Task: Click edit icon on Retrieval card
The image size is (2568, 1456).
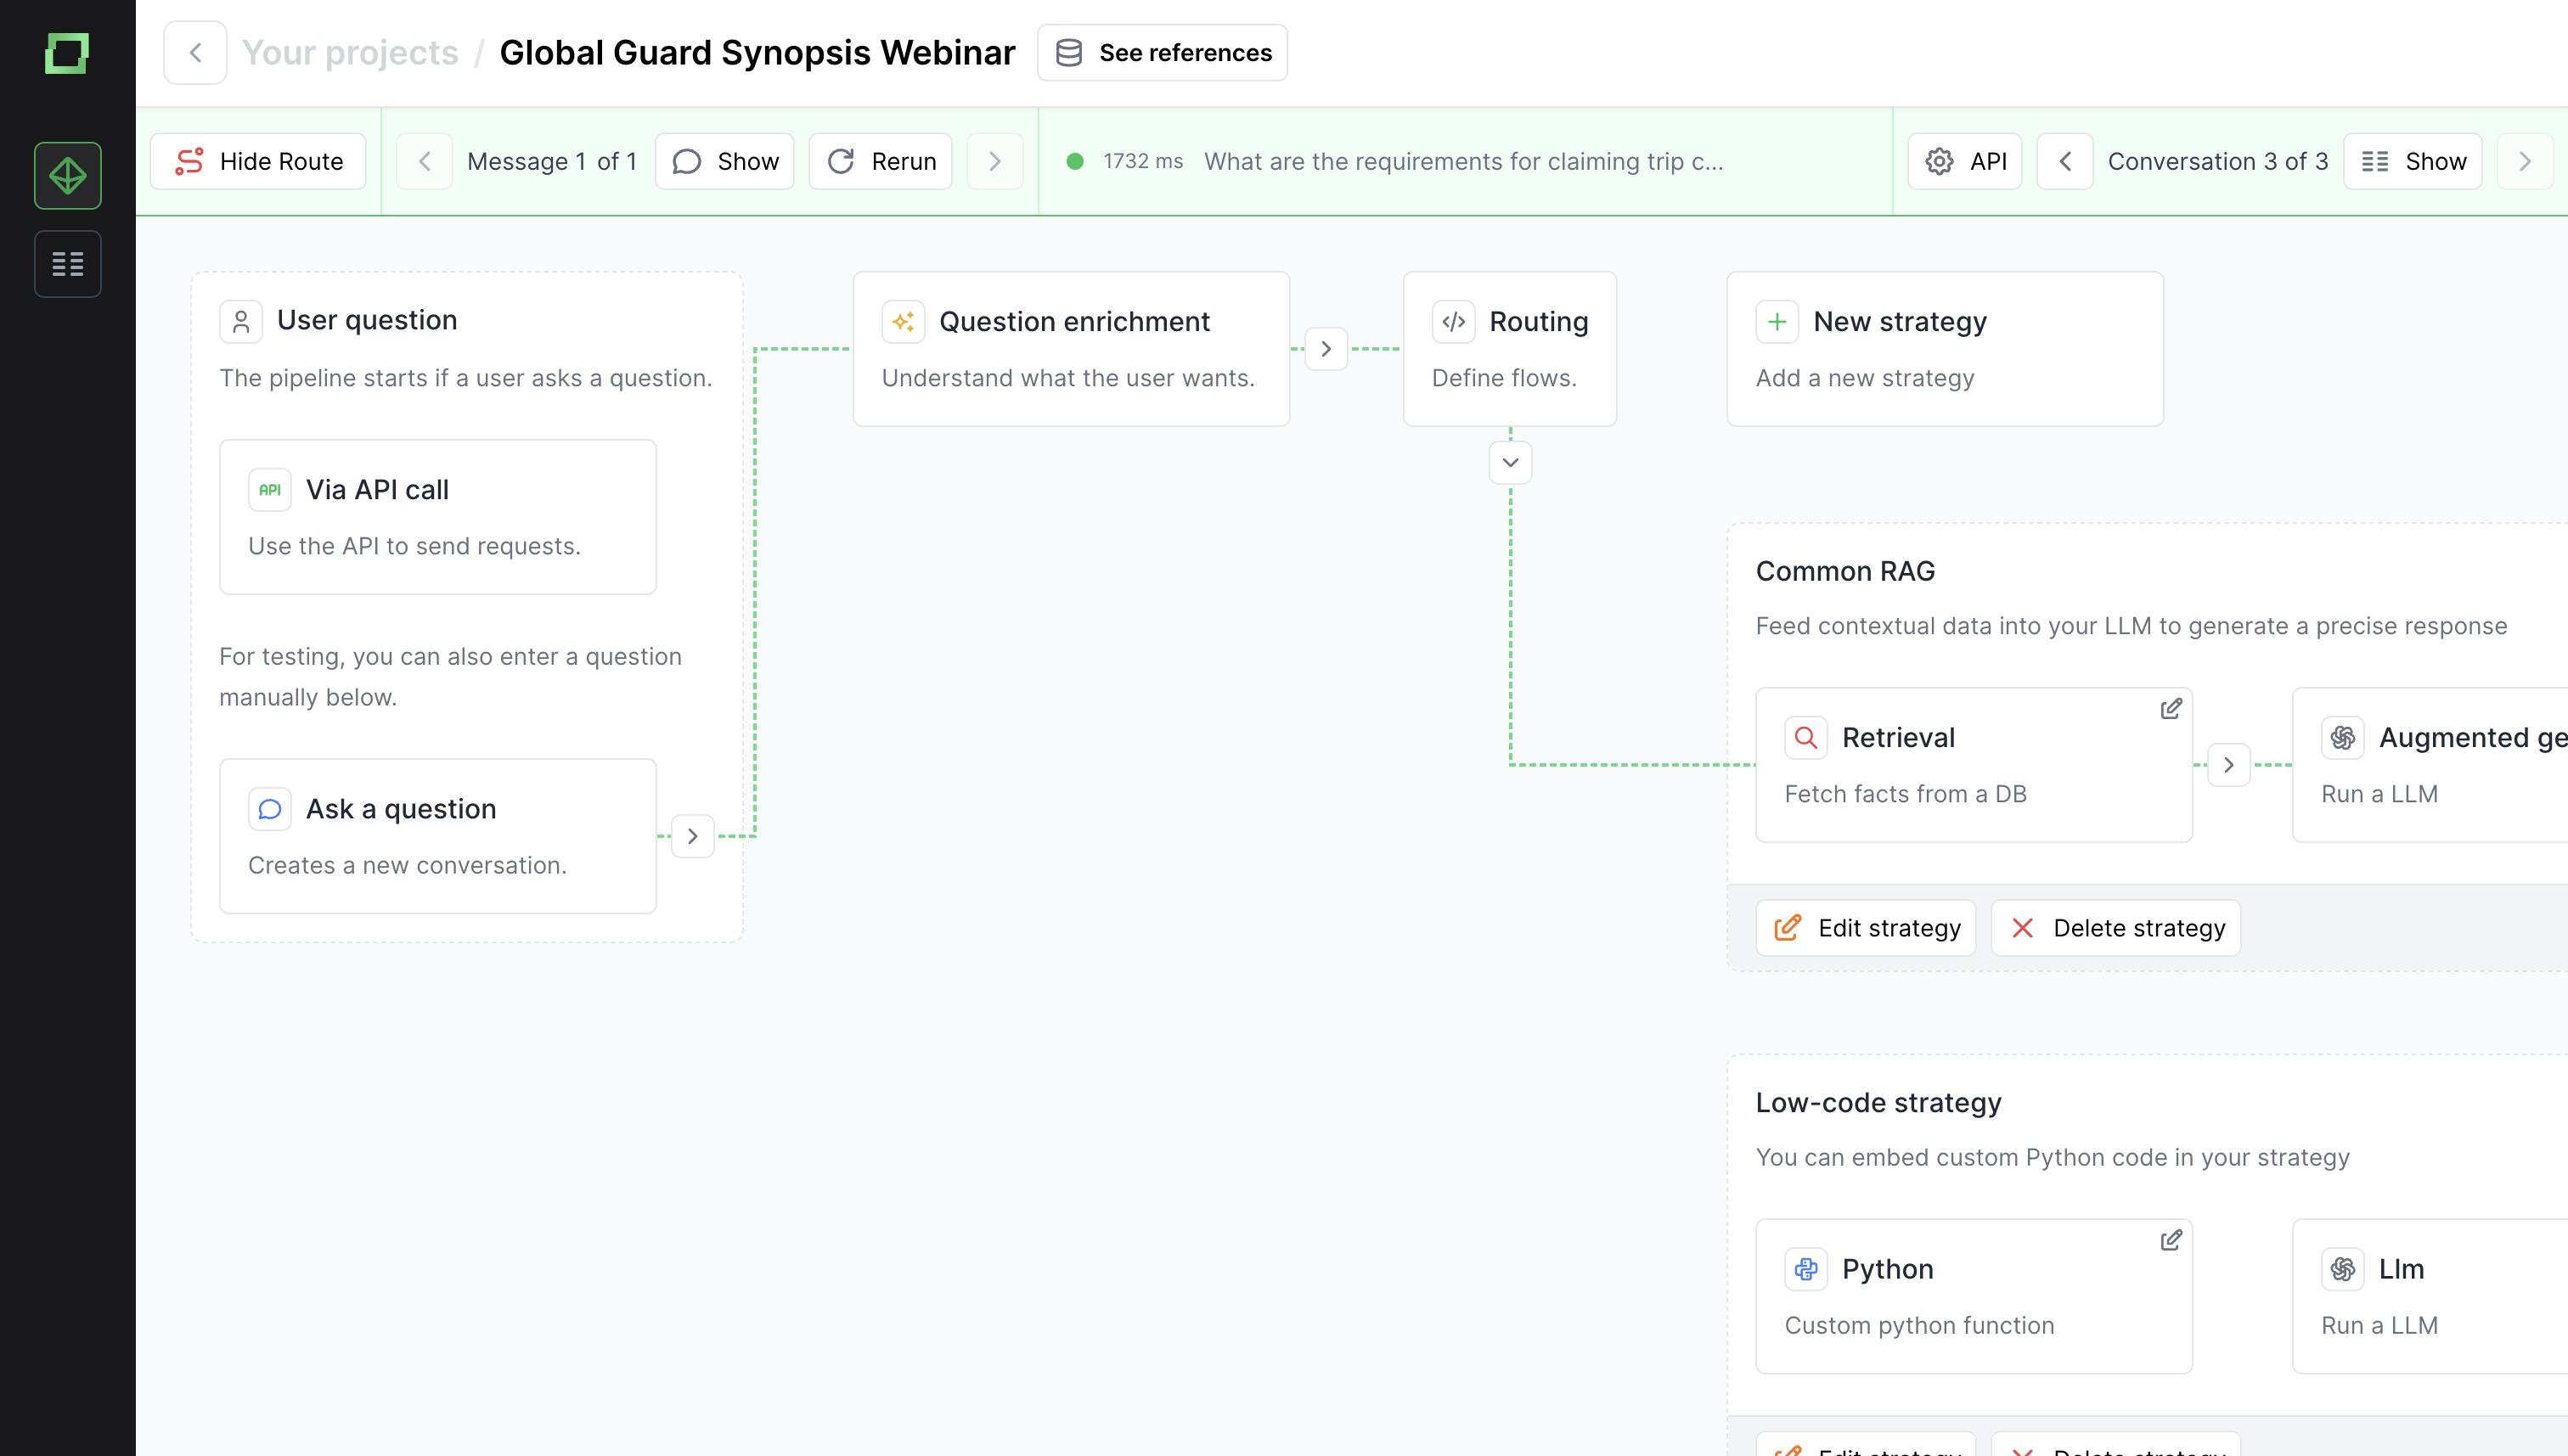Action: (x=2170, y=709)
